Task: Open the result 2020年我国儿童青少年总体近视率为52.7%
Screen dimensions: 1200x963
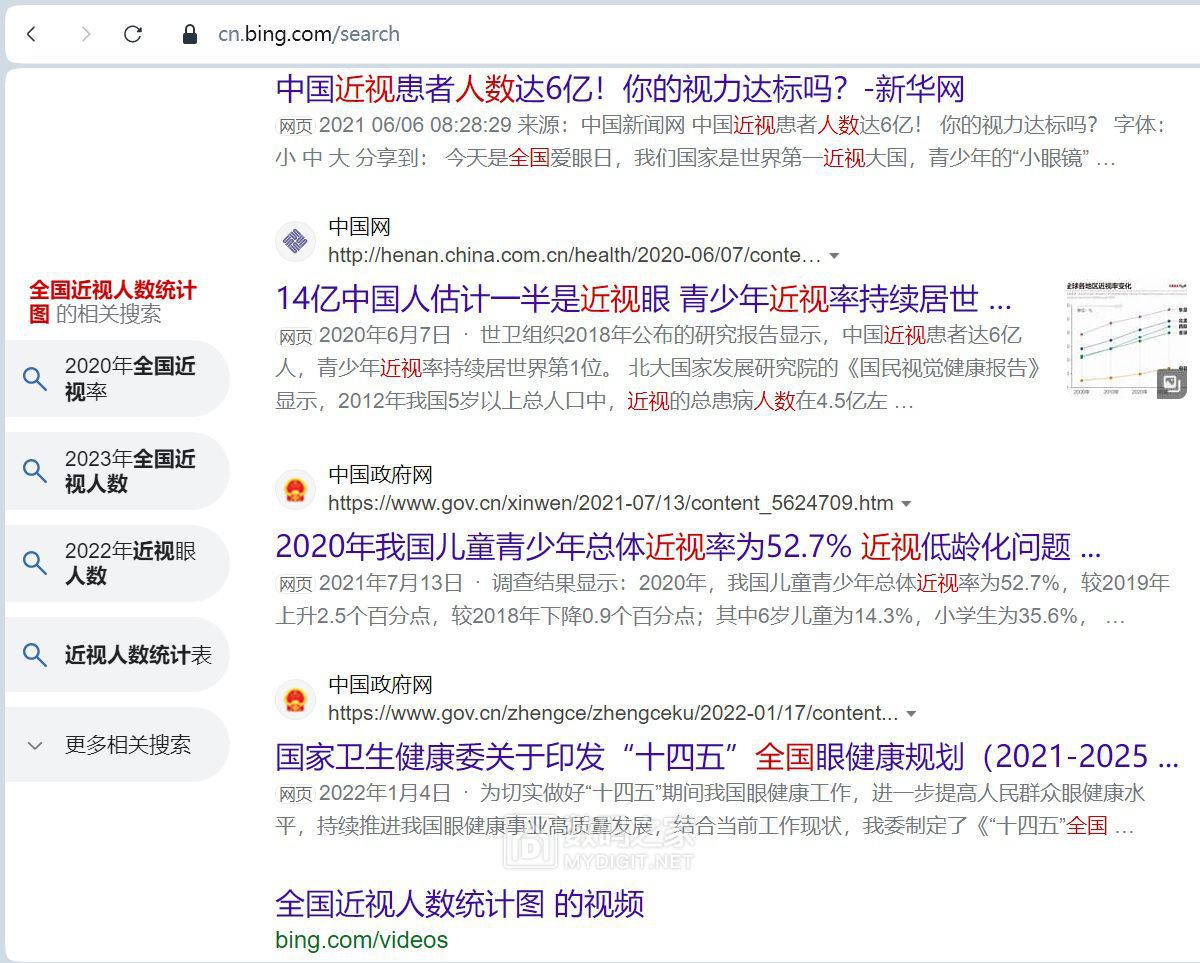Action: click(x=688, y=546)
